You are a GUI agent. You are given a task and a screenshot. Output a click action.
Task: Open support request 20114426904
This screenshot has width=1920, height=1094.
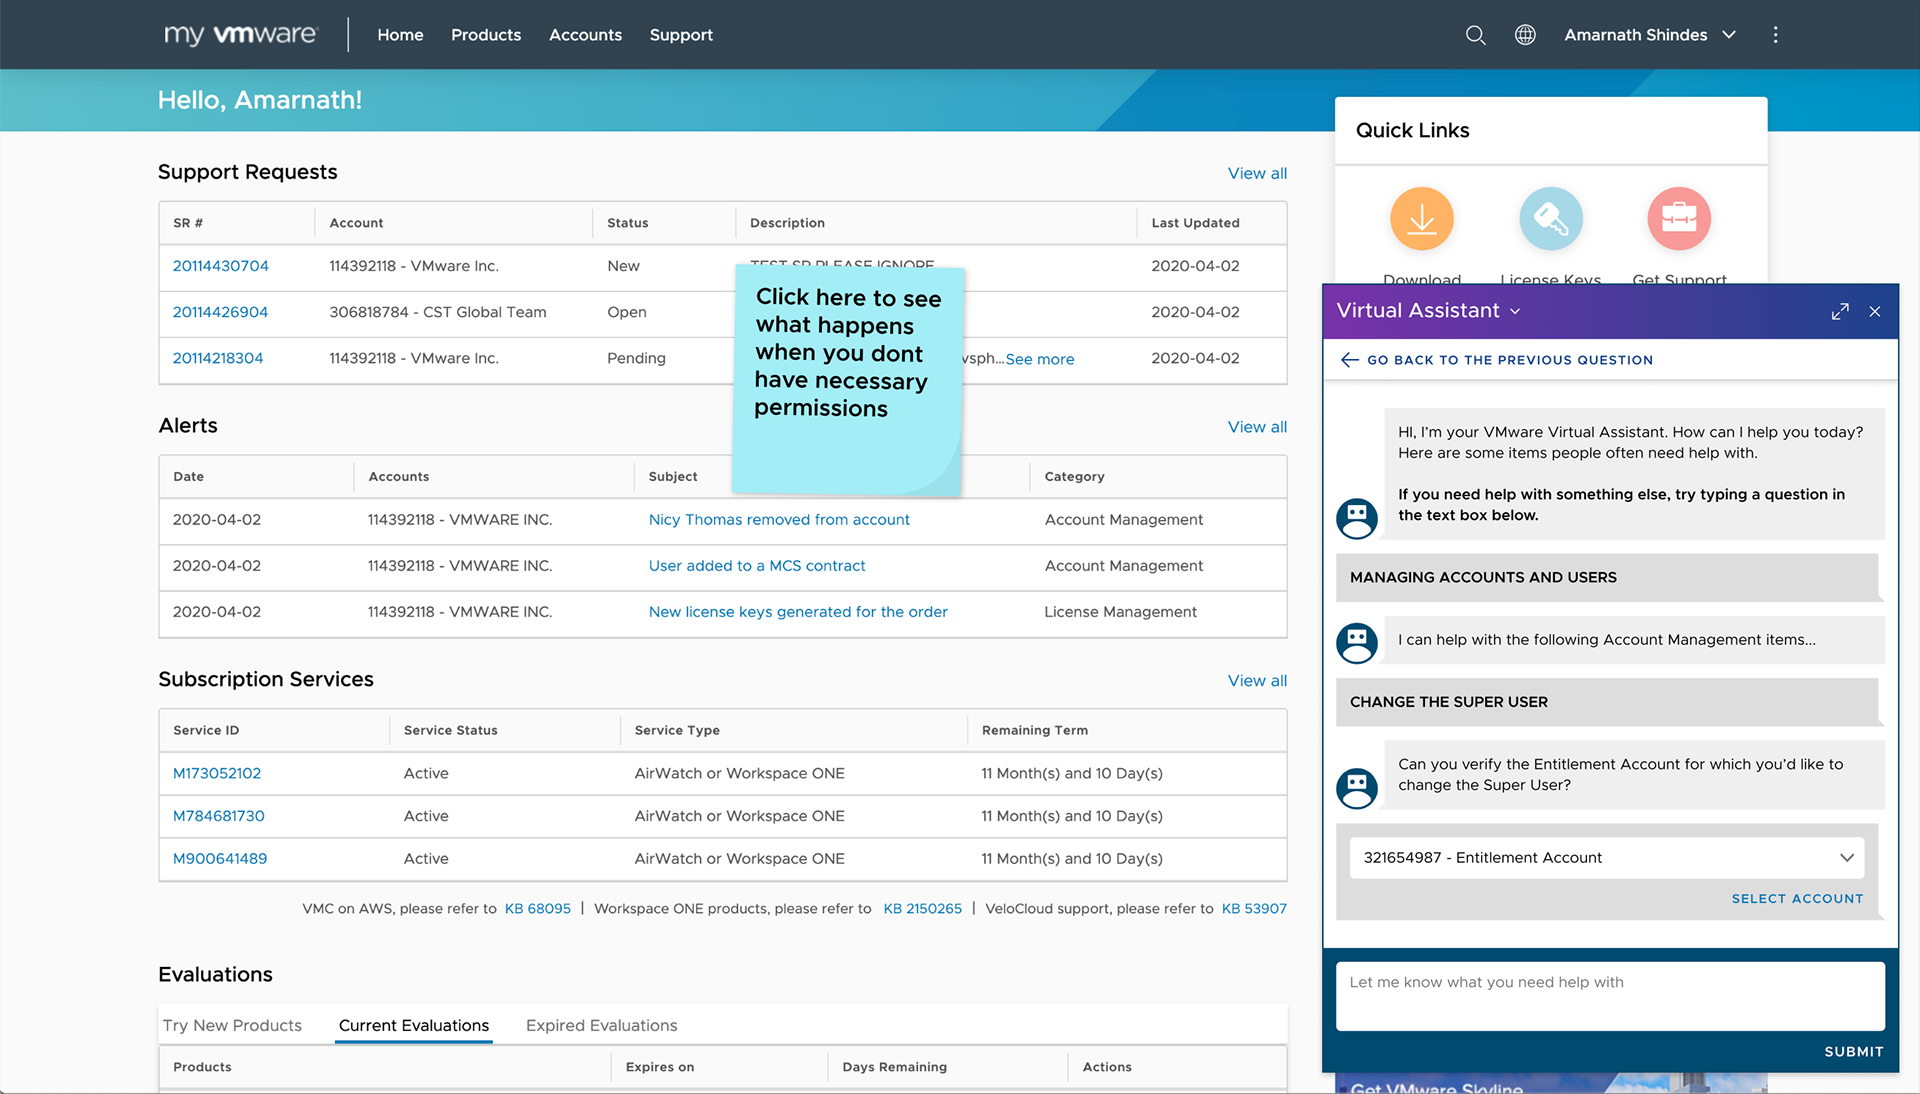[220, 312]
